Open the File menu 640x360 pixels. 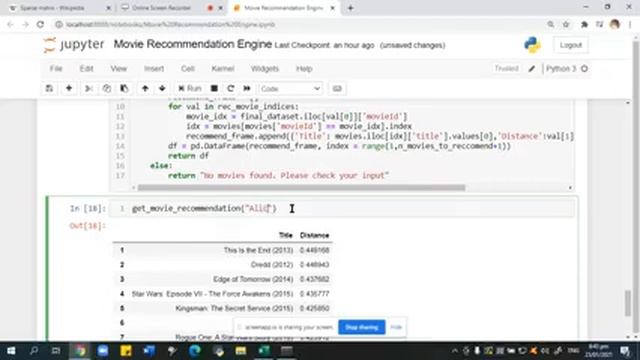tap(56, 69)
